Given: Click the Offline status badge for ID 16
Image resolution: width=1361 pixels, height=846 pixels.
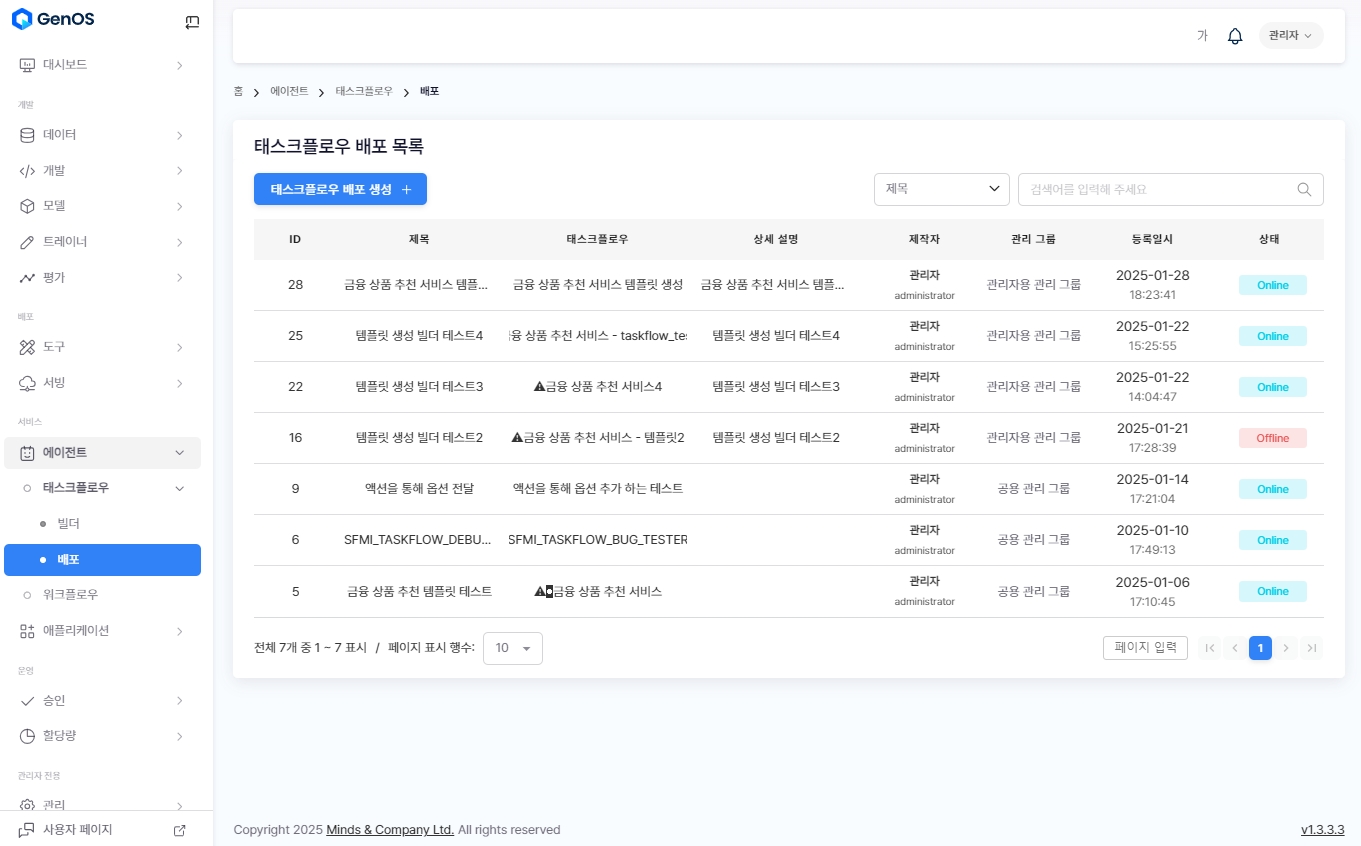Looking at the screenshot, I should (1272, 438).
